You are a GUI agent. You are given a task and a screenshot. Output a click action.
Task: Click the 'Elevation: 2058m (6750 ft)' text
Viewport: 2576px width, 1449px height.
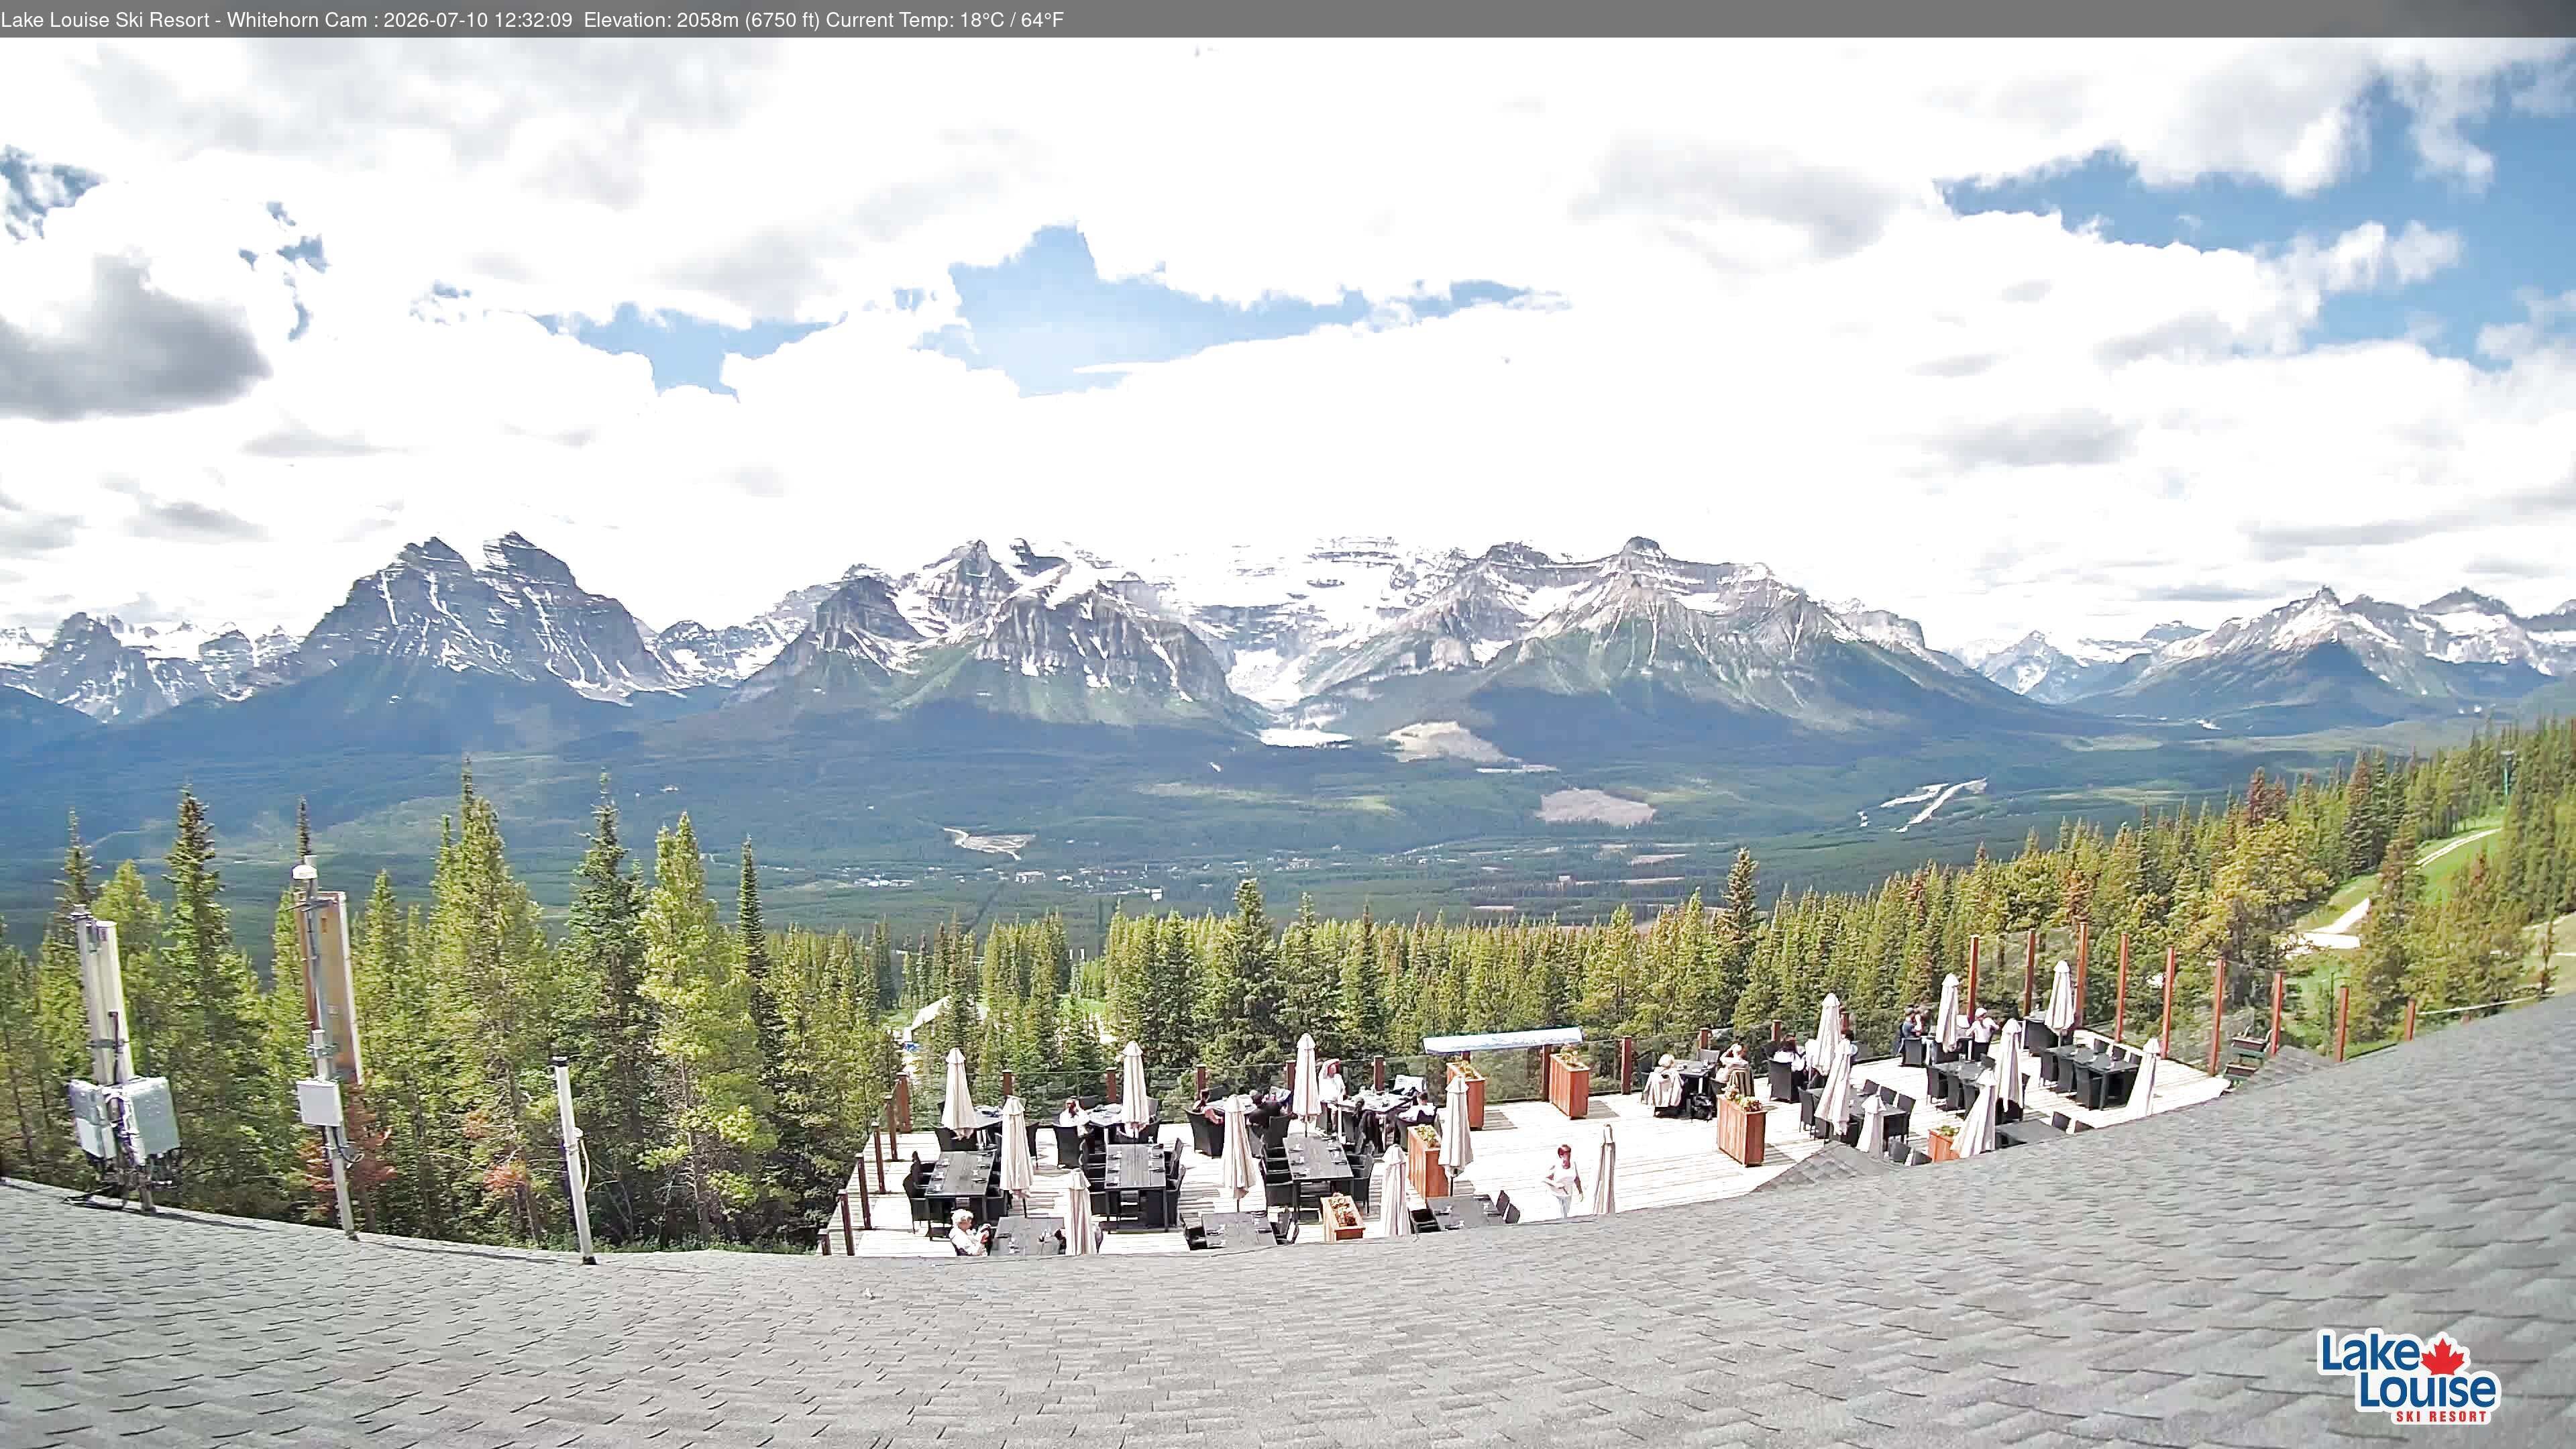tap(702, 20)
